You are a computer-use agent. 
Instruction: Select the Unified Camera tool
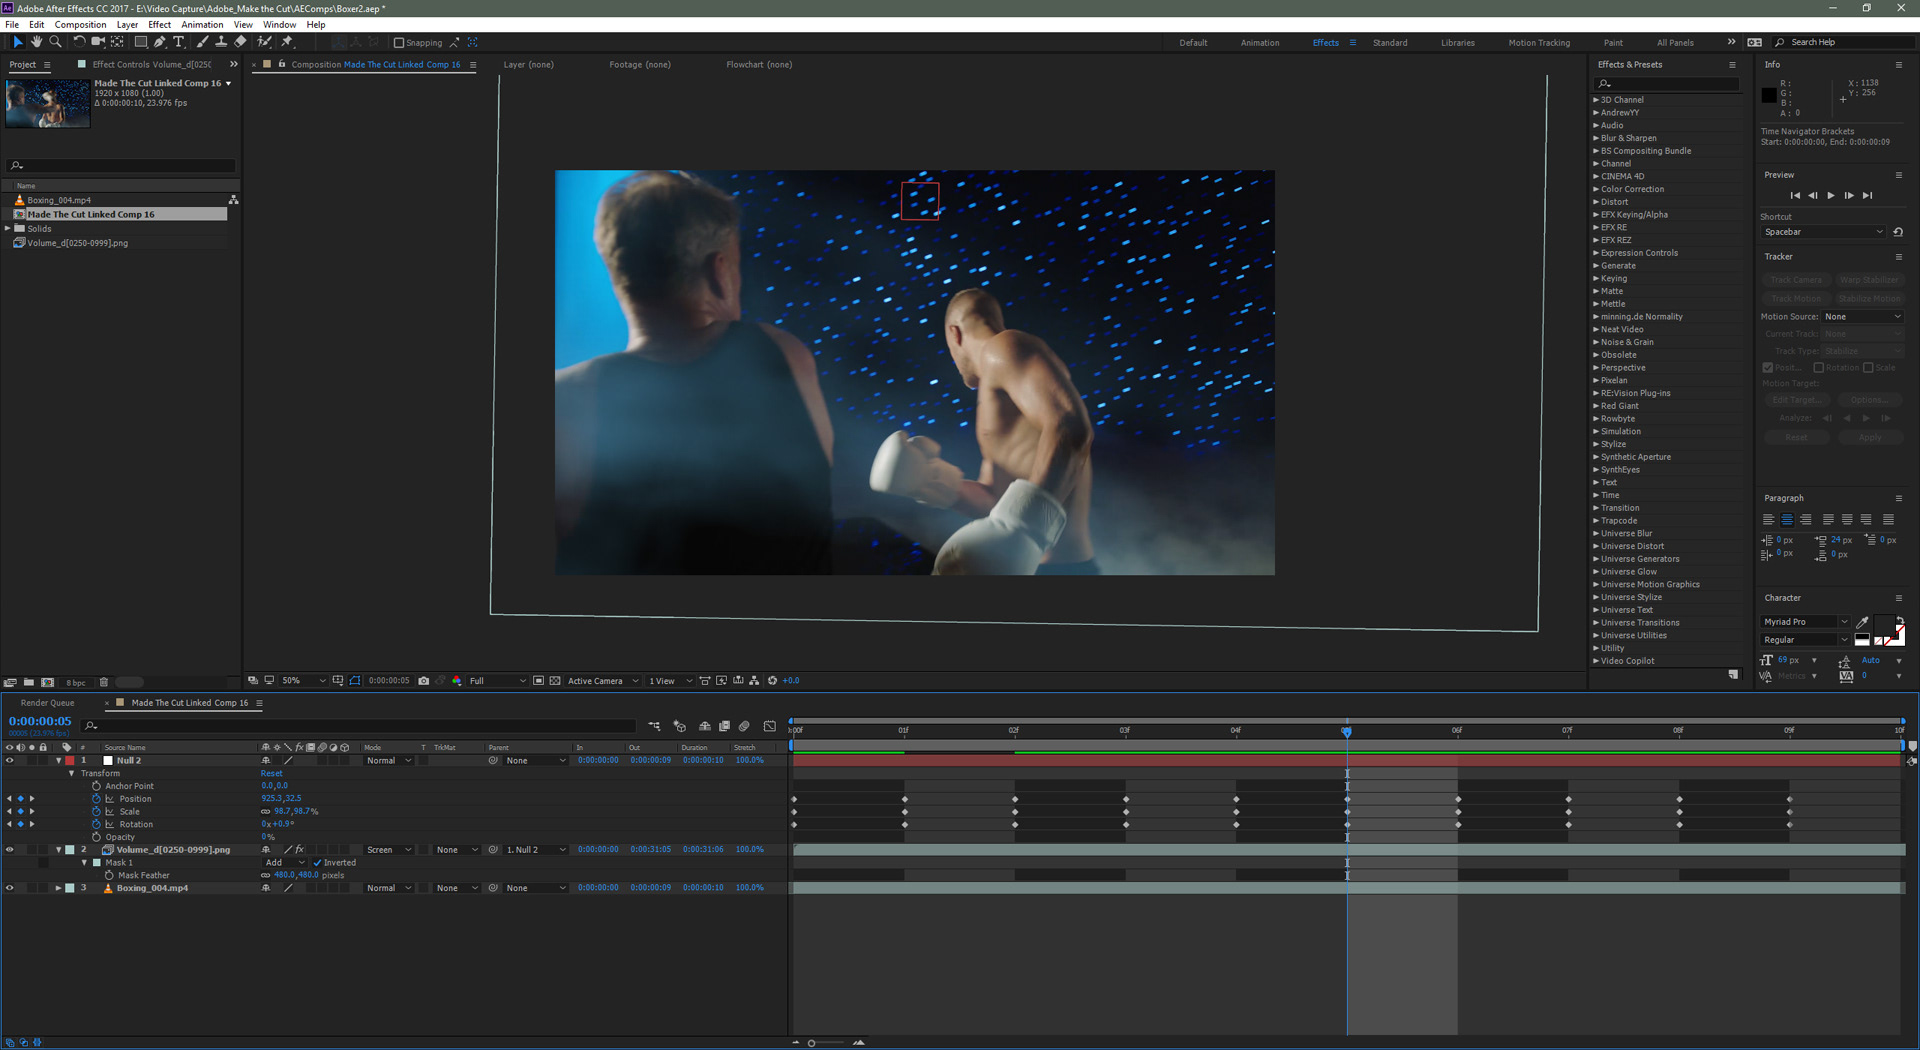[x=98, y=42]
